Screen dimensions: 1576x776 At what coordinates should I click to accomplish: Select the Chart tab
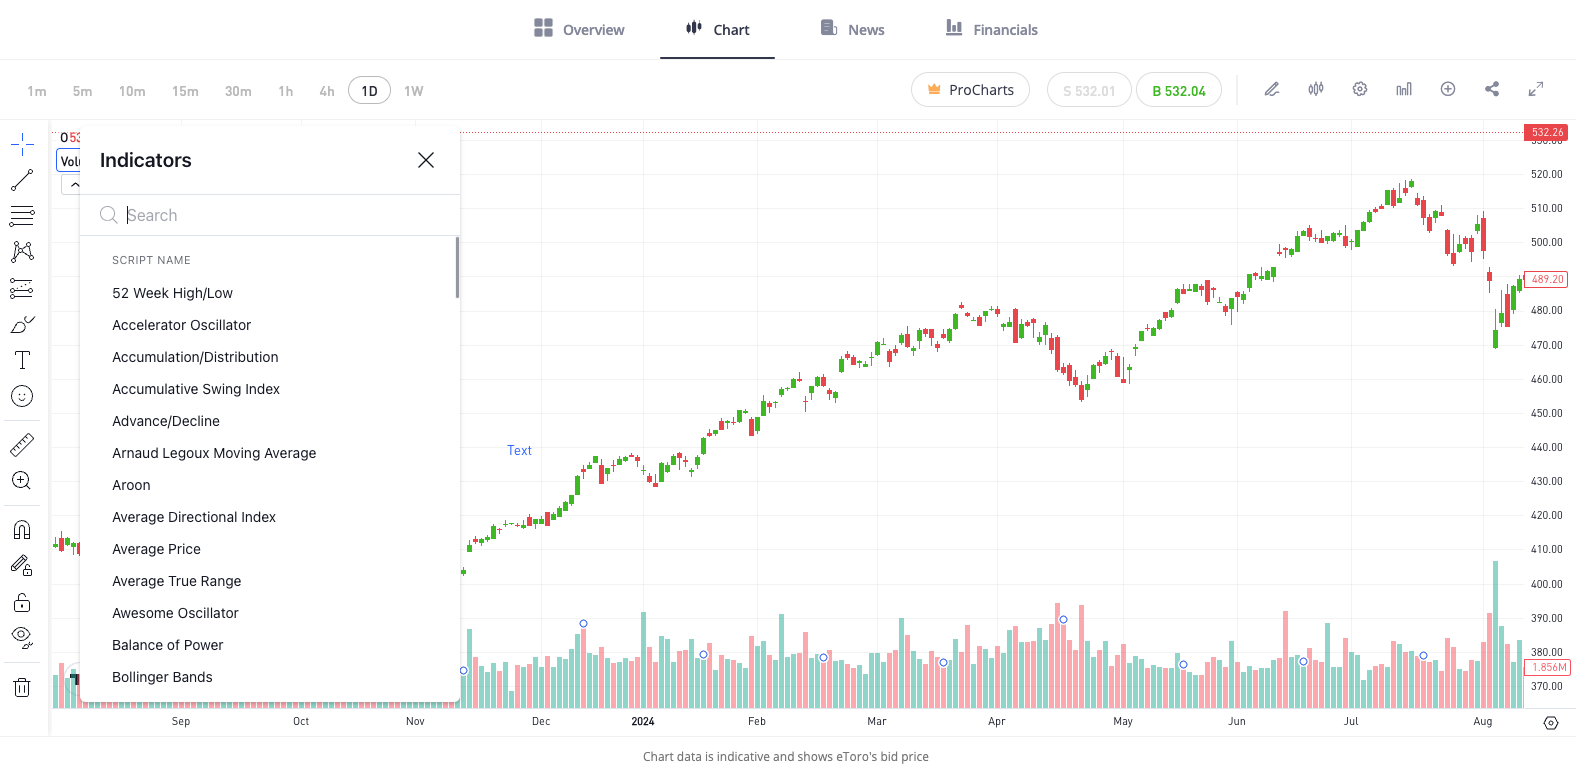tap(717, 29)
